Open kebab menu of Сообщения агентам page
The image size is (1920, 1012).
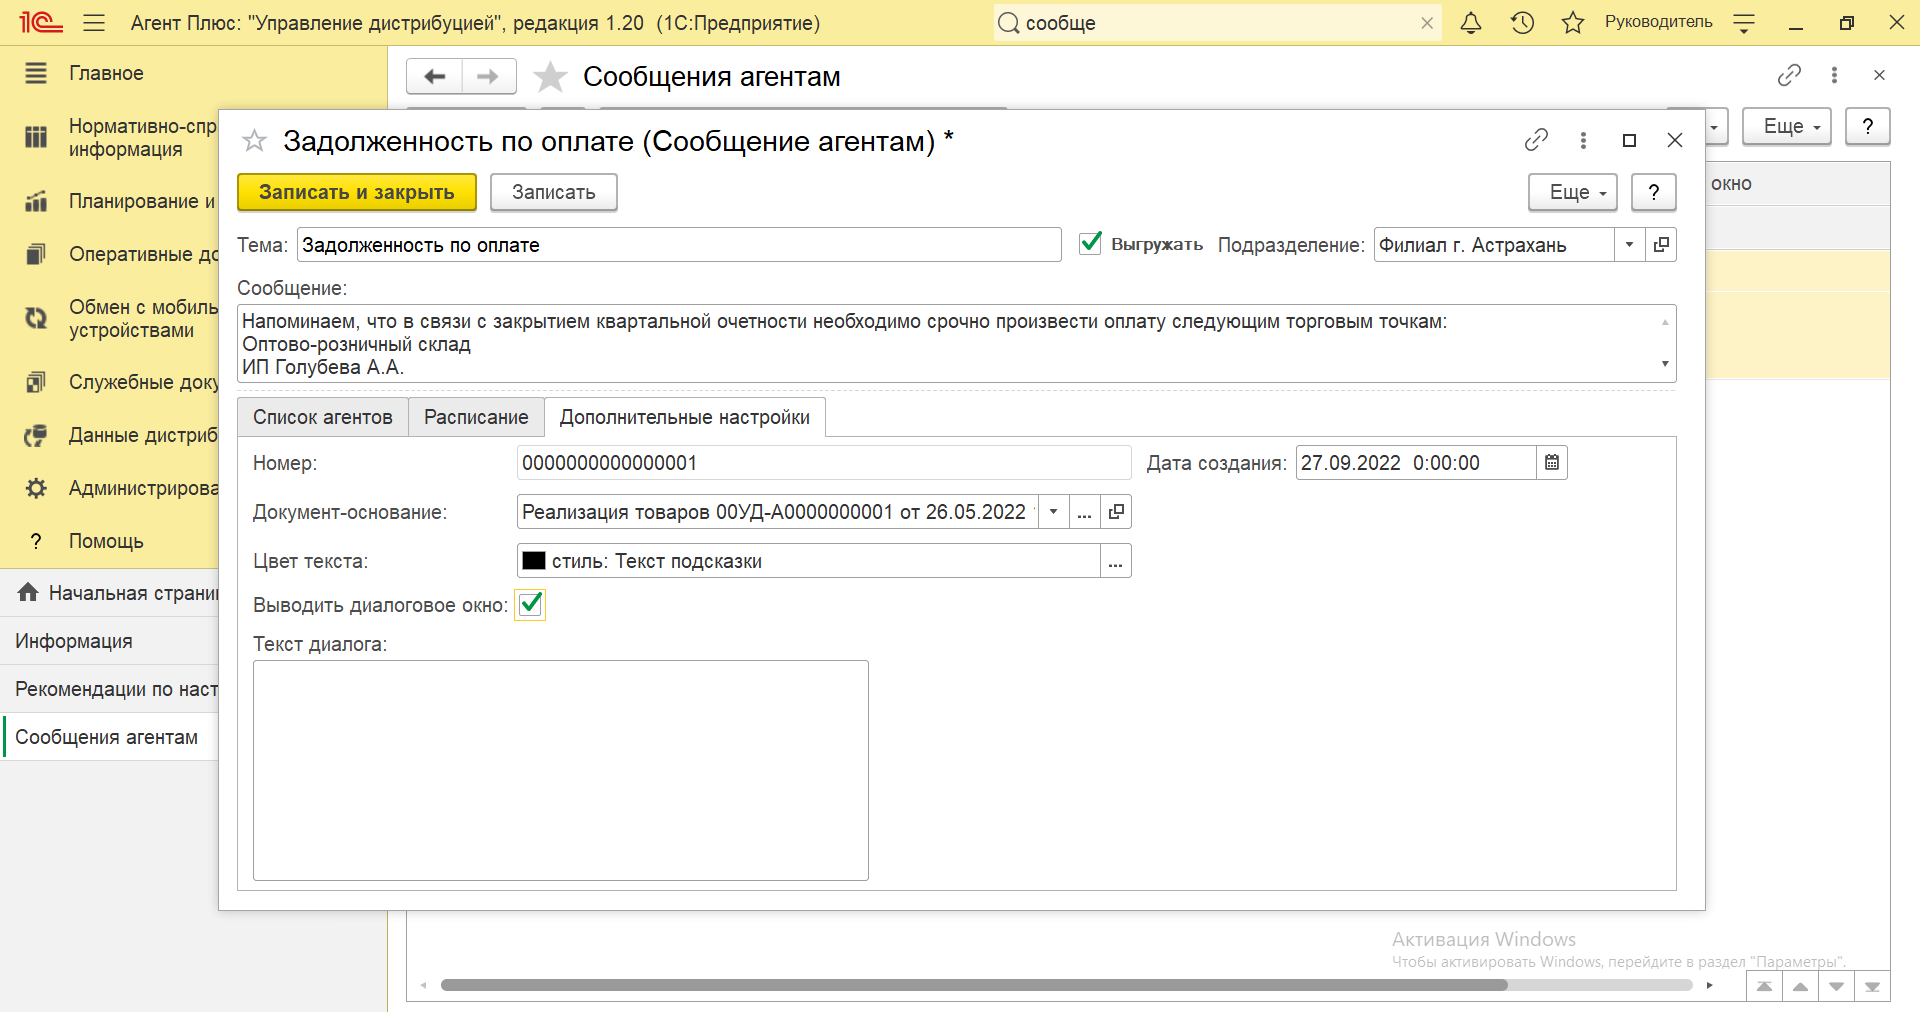[x=1834, y=75]
